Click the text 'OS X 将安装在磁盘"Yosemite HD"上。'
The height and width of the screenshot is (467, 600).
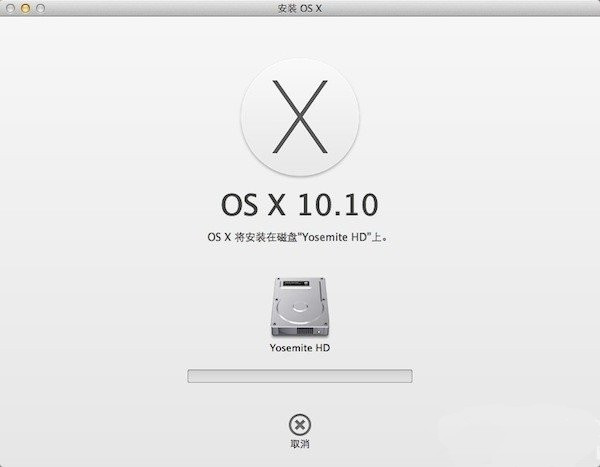coord(298,237)
